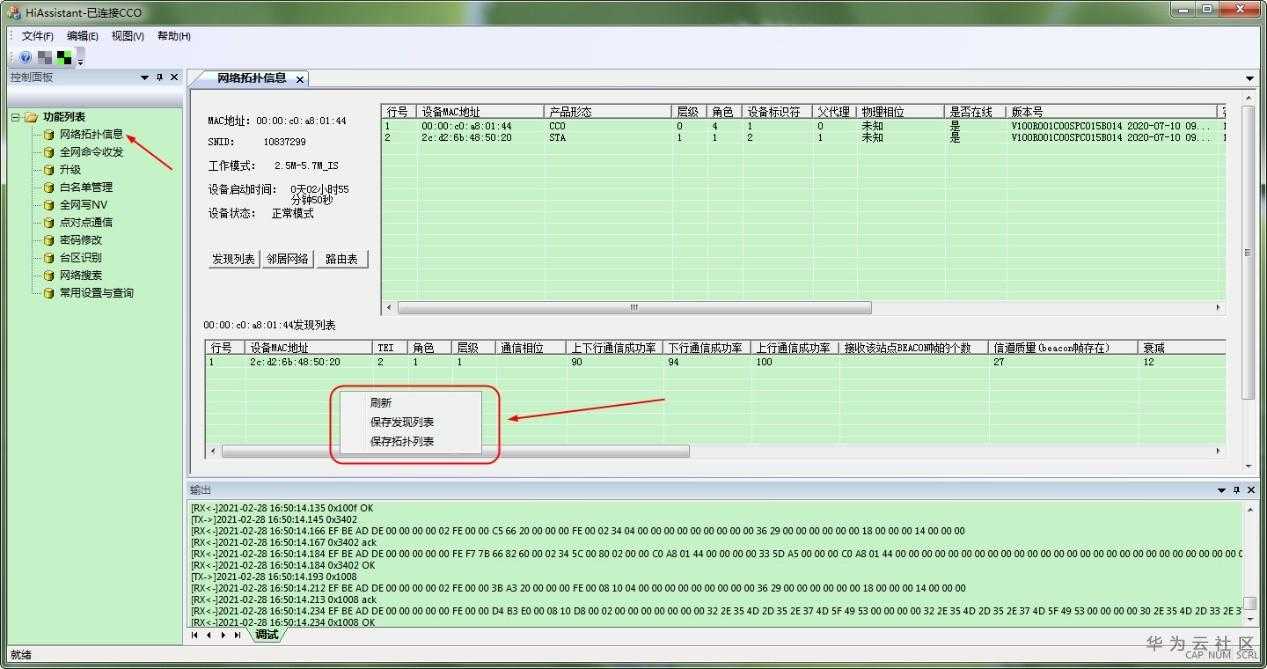Image resolution: width=1267 pixels, height=669 pixels.
Task: Select 台区识别 in the function tree
Action: point(81,257)
